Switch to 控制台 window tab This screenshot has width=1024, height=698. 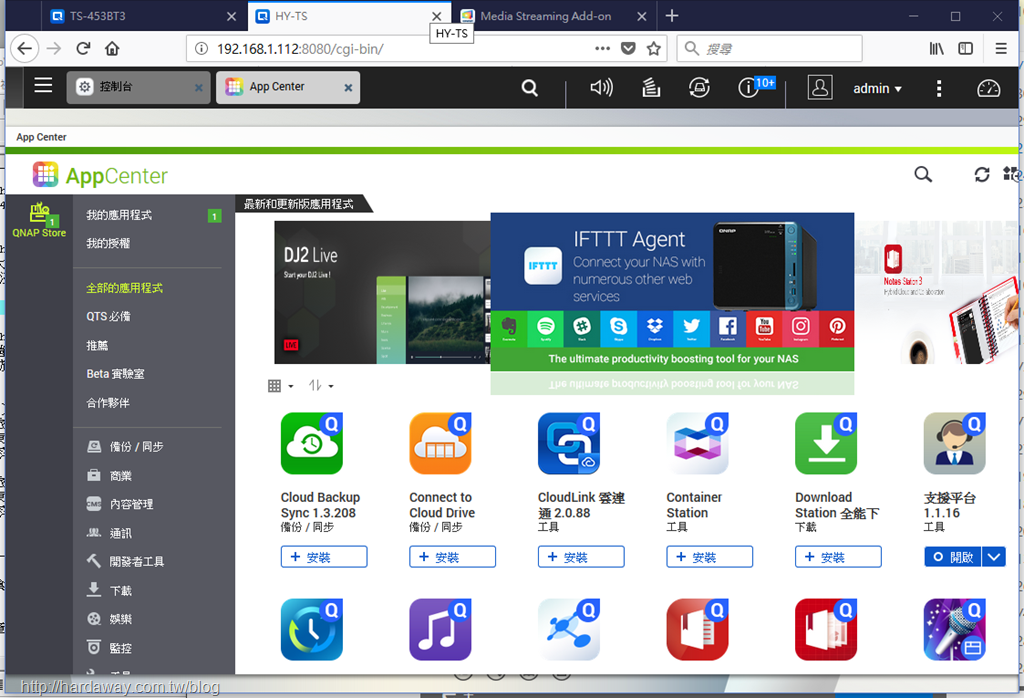pyautogui.click(x=137, y=87)
